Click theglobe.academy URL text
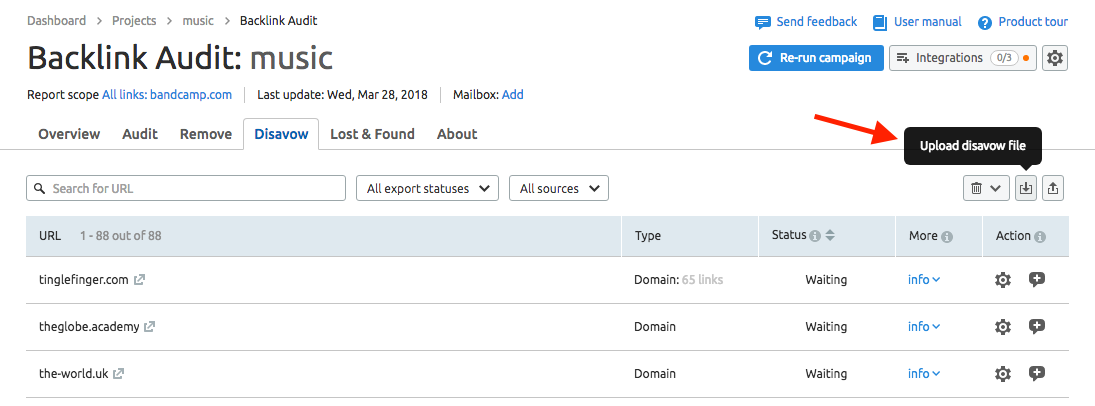The height and width of the screenshot is (406, 1095). (x=89, y=326)
